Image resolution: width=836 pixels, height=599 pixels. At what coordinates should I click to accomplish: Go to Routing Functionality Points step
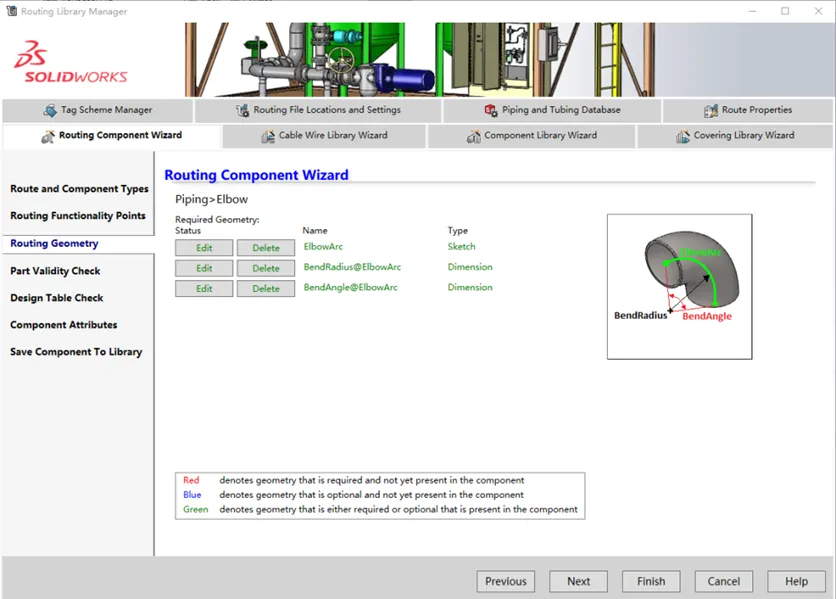point(78,215)
